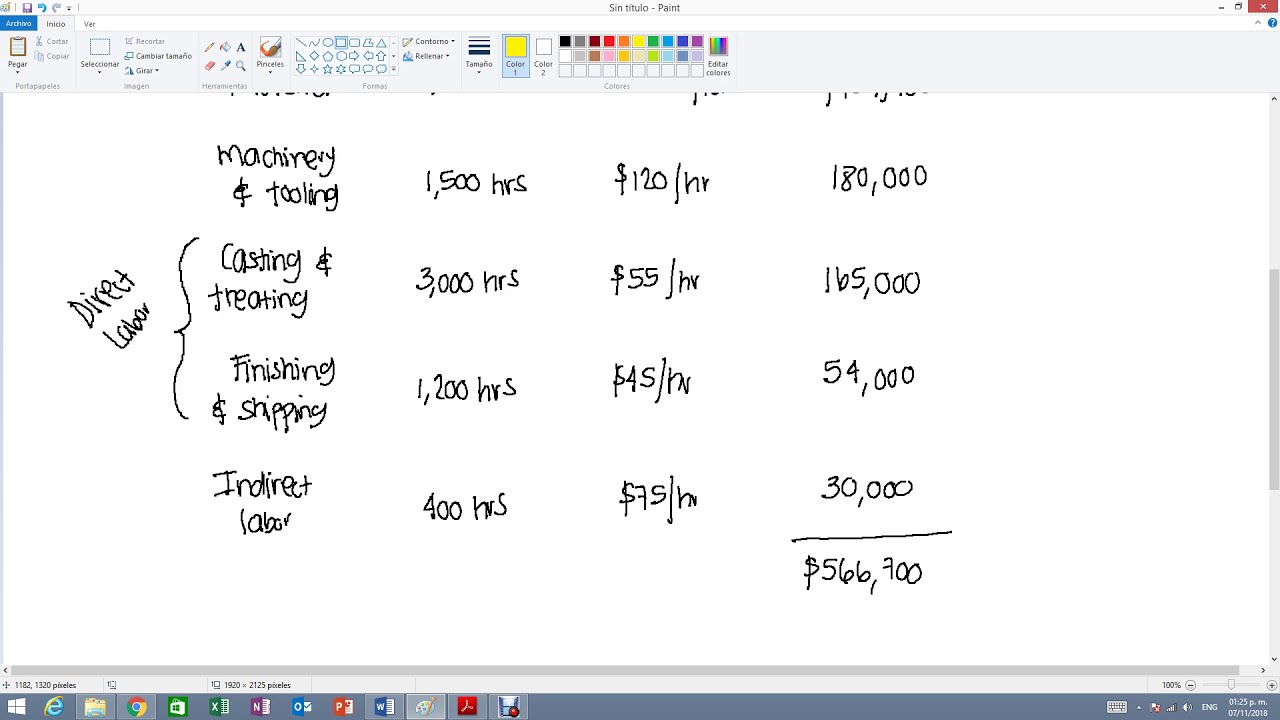The height and width of the screenshot is (720, 1280).
Task: Expand the shapes gallery more arrow
Action: [393, 69]
